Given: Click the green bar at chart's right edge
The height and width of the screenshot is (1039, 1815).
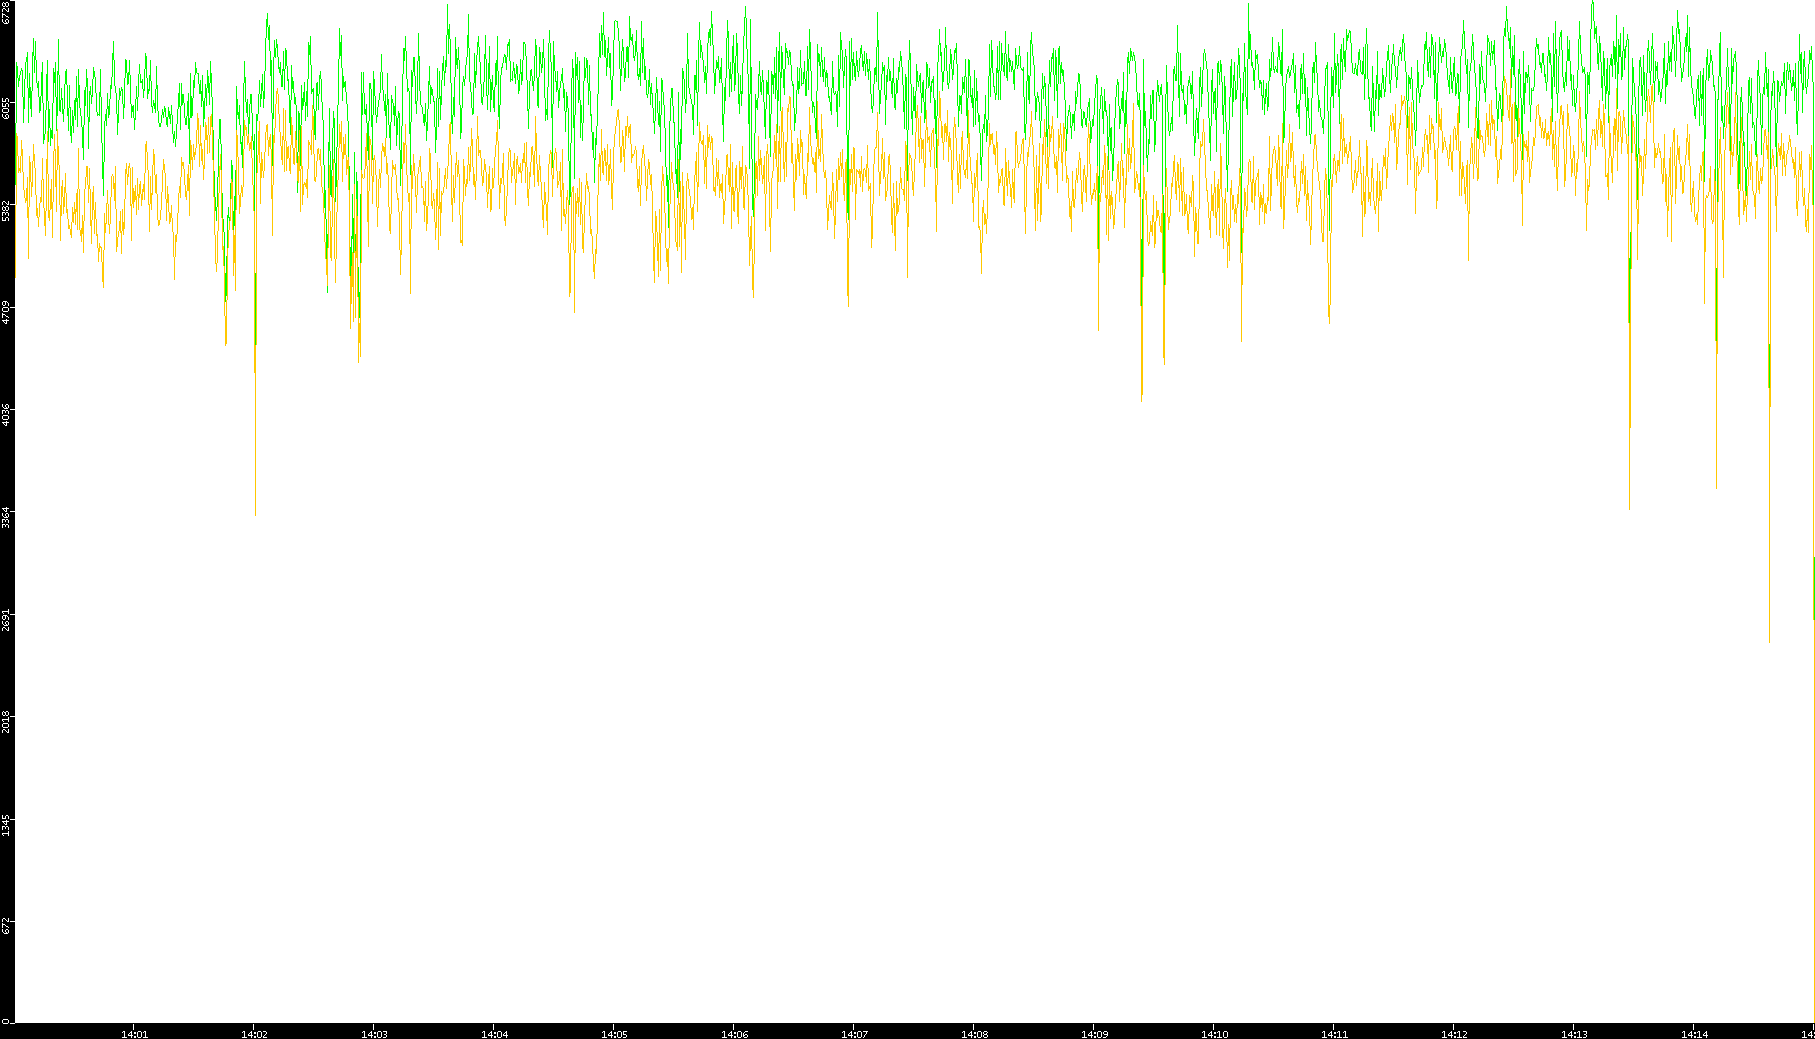Looking at the screenshot, I should pos(1813,588).
